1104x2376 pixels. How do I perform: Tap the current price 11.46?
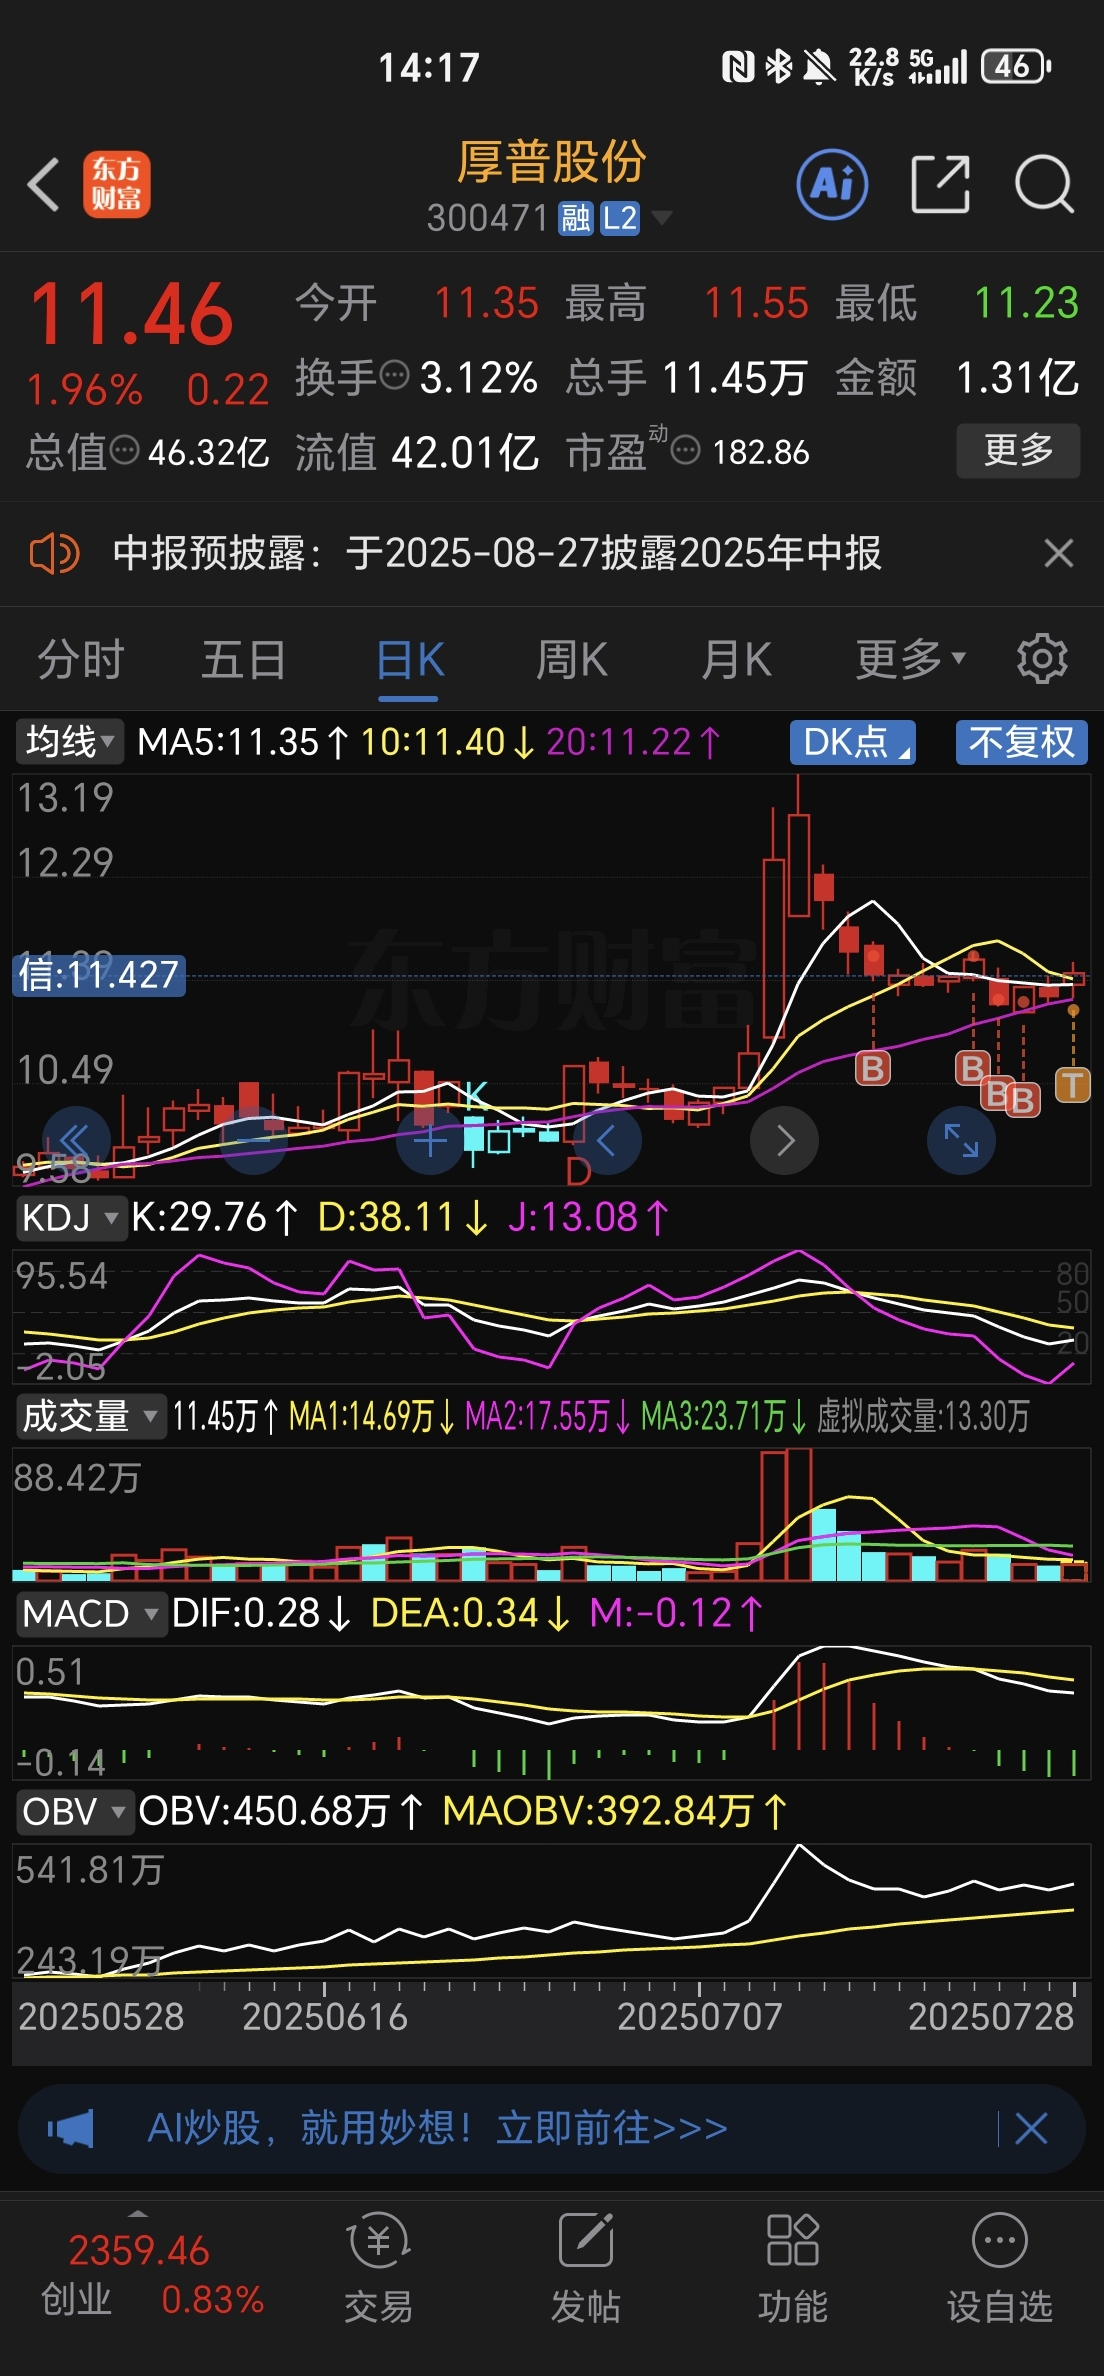pos(131,315)
